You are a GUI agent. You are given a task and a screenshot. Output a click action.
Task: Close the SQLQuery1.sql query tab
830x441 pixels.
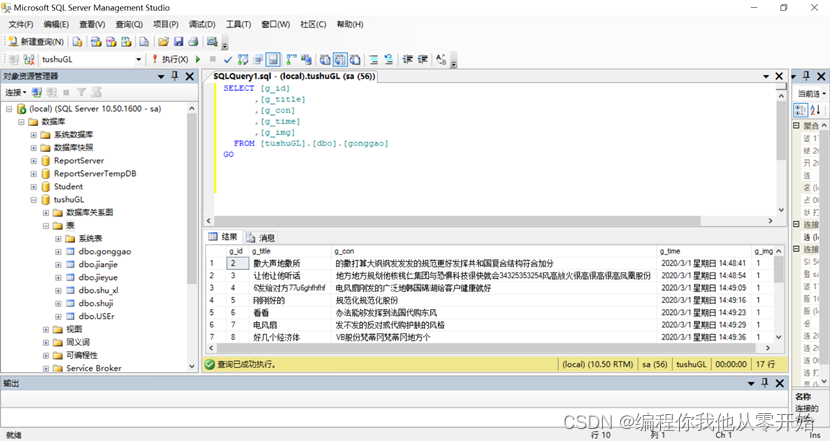tap(779, 76)
